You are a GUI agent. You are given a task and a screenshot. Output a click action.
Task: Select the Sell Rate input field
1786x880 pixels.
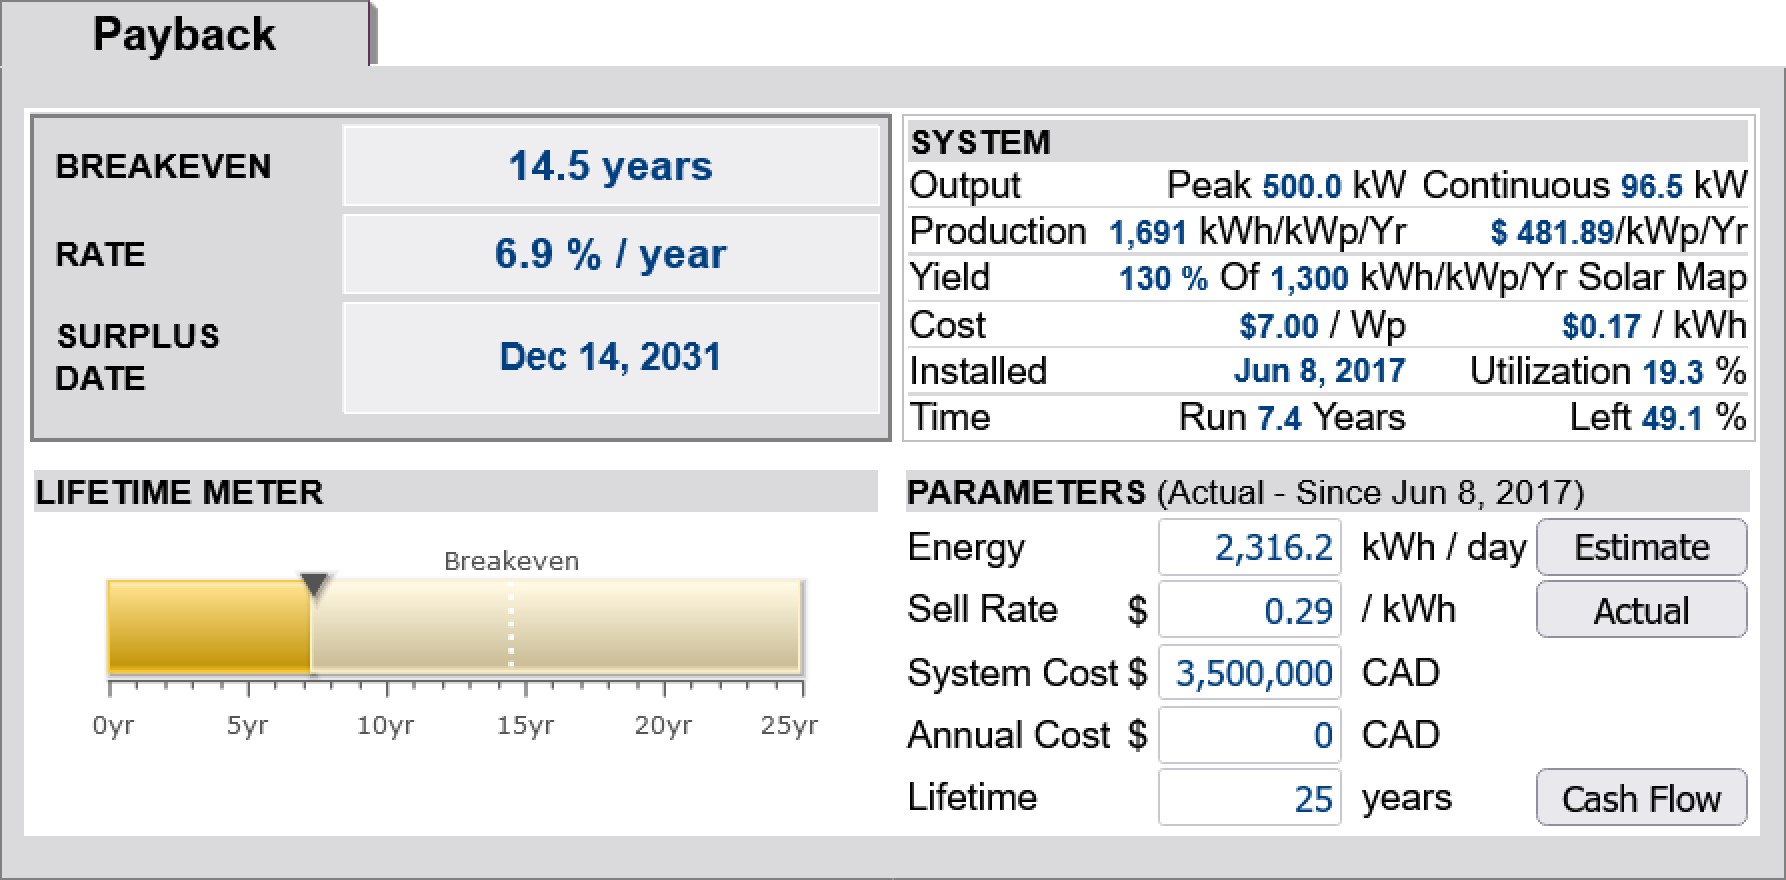[x=1249, y=610]
